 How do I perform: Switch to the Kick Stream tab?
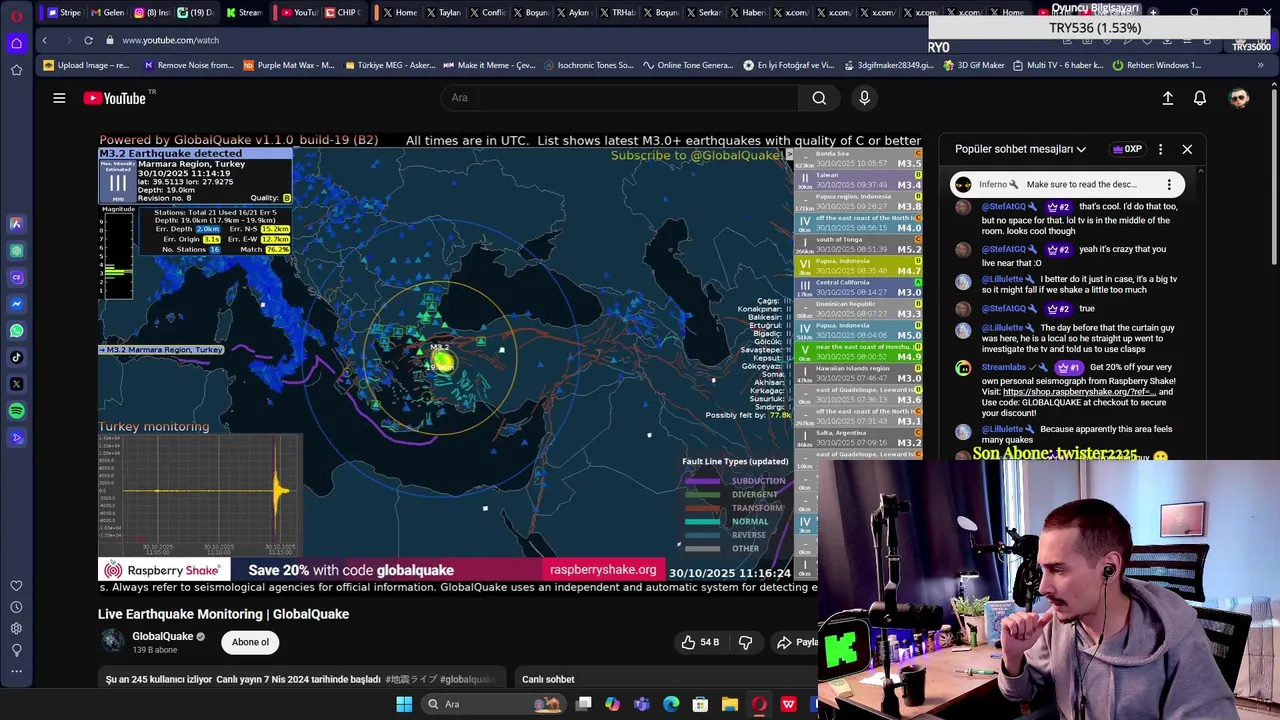(243, 13)
